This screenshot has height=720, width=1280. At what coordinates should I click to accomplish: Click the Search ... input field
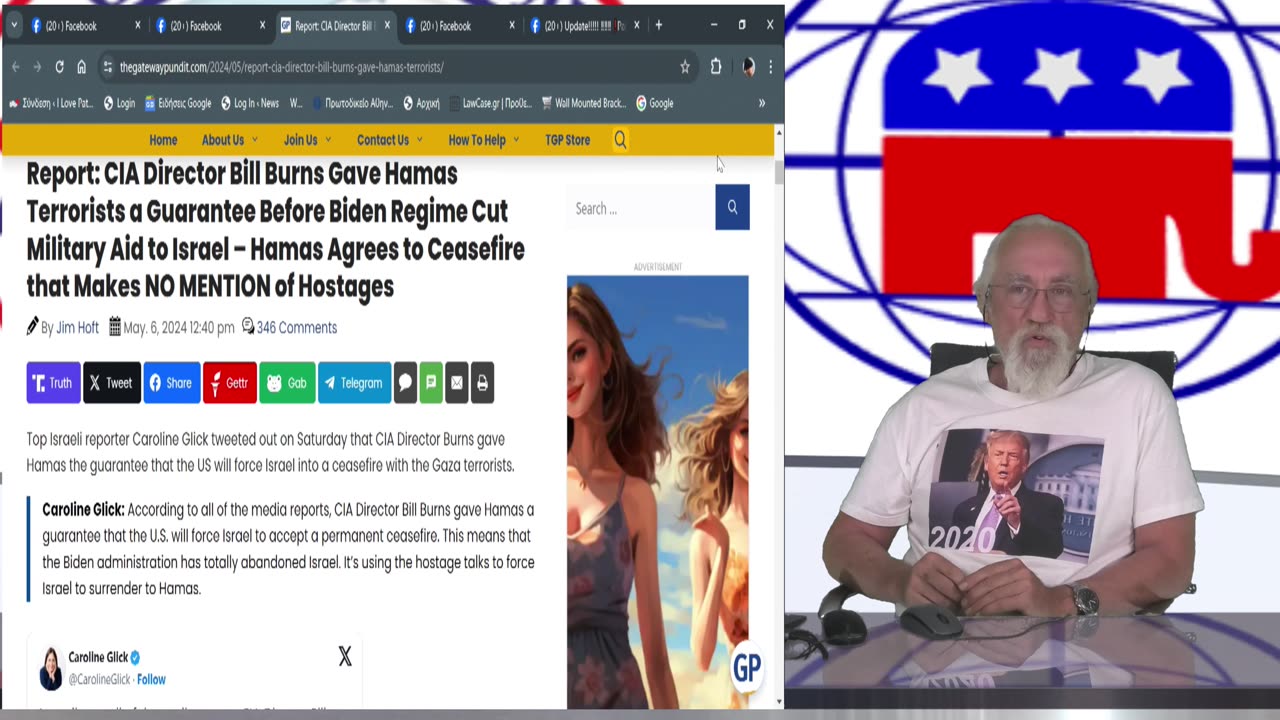(641, 208)
